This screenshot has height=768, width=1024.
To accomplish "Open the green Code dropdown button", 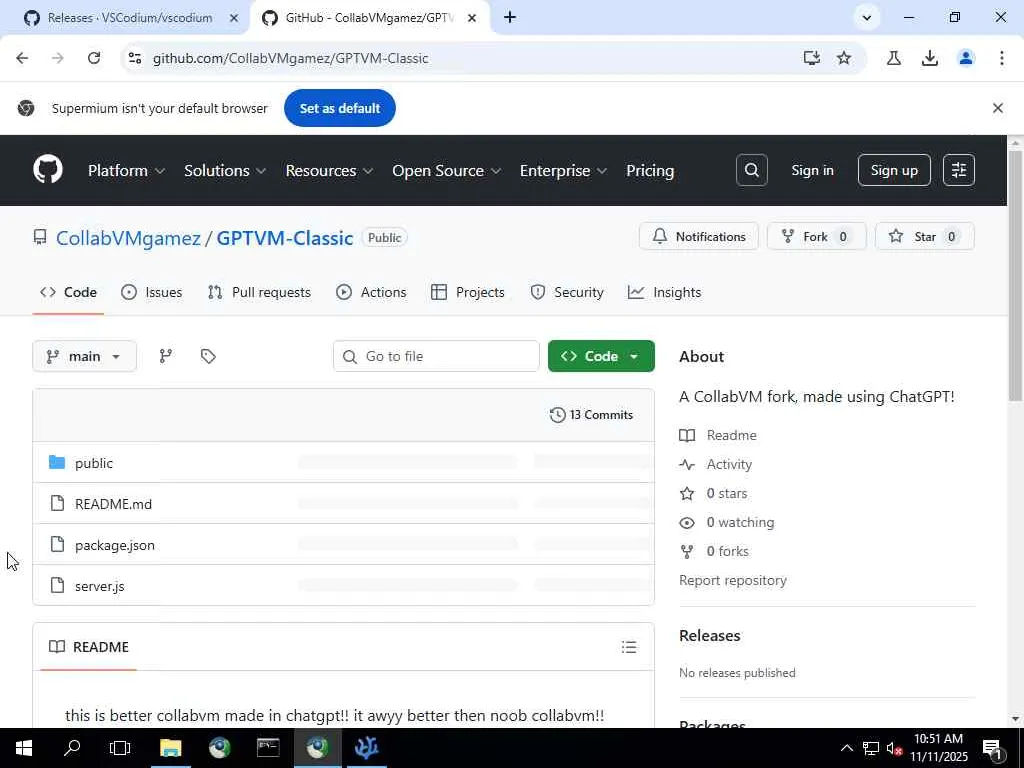I will 601,356.
